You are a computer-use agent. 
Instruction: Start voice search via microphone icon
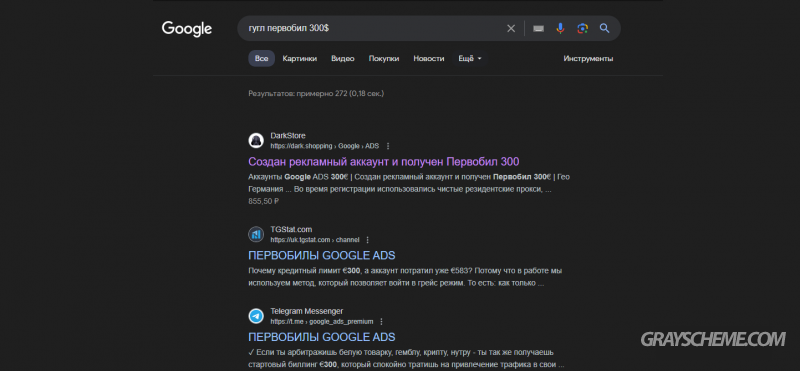tap(560, 29)
